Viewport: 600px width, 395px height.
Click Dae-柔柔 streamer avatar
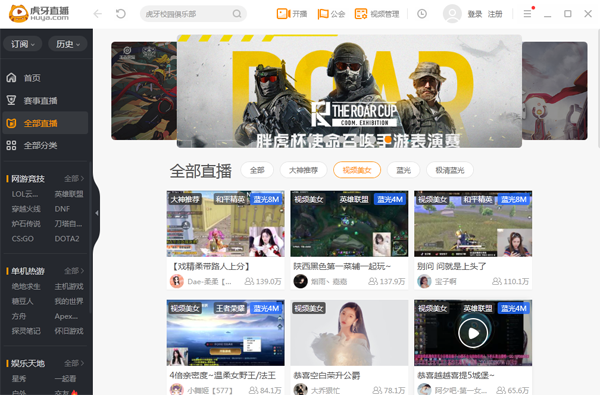pyautogui.click(x=177, y=281)
